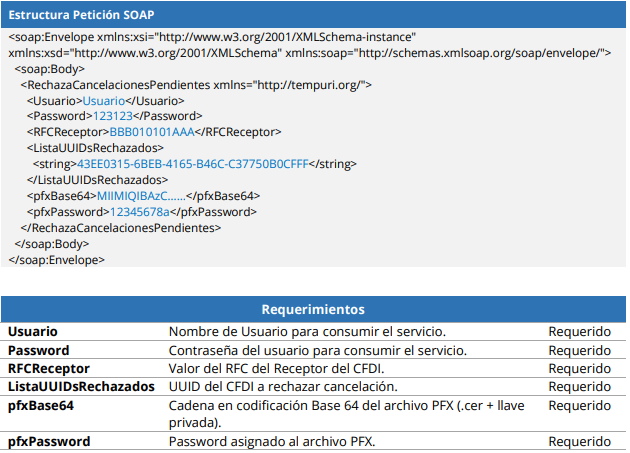The height and width of the screenshot is (453, 630).
Task: Click the "UUID del CFDI a rechazar cancelación" description
Action: coord(283,387)
